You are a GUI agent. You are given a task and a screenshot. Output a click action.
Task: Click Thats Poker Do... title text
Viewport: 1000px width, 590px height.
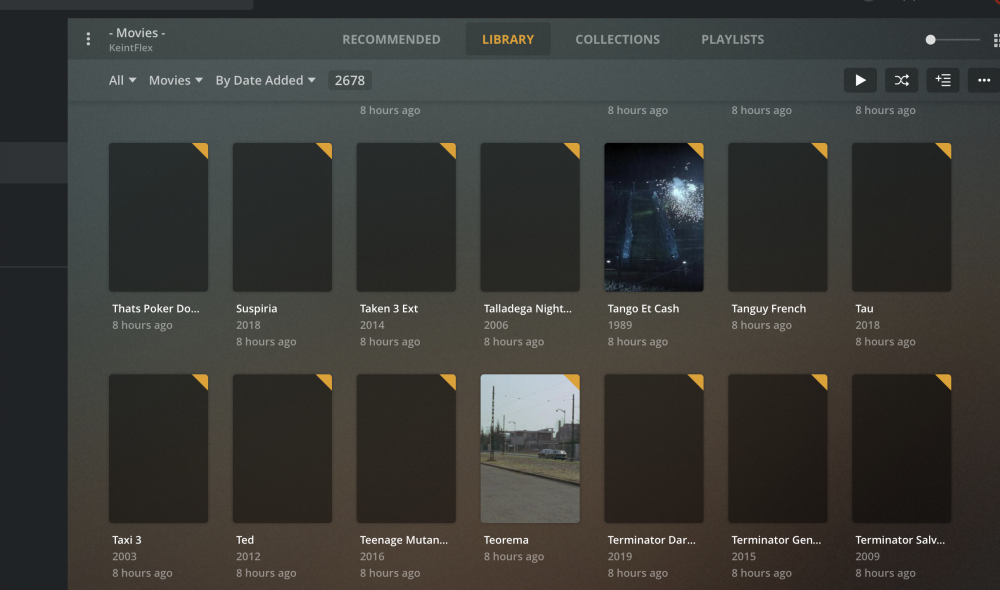tap(156, 309)
